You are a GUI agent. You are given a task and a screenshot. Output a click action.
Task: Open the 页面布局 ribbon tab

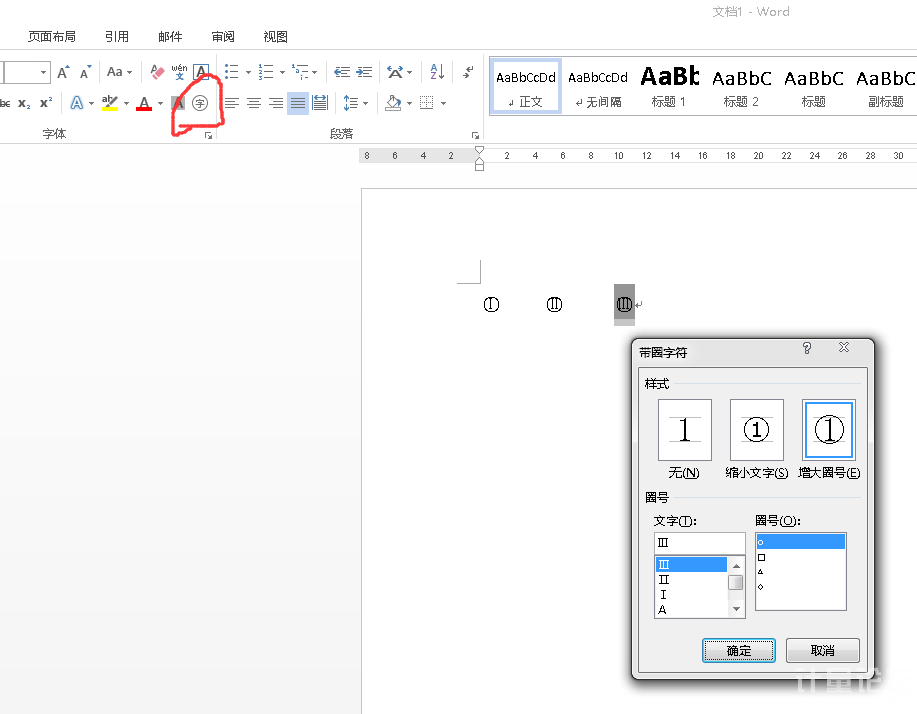click(52, 37)
